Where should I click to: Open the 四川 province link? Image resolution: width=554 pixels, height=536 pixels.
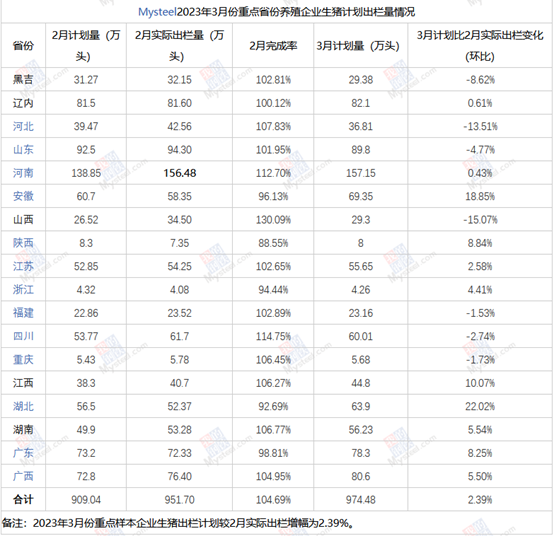[23, 336]
